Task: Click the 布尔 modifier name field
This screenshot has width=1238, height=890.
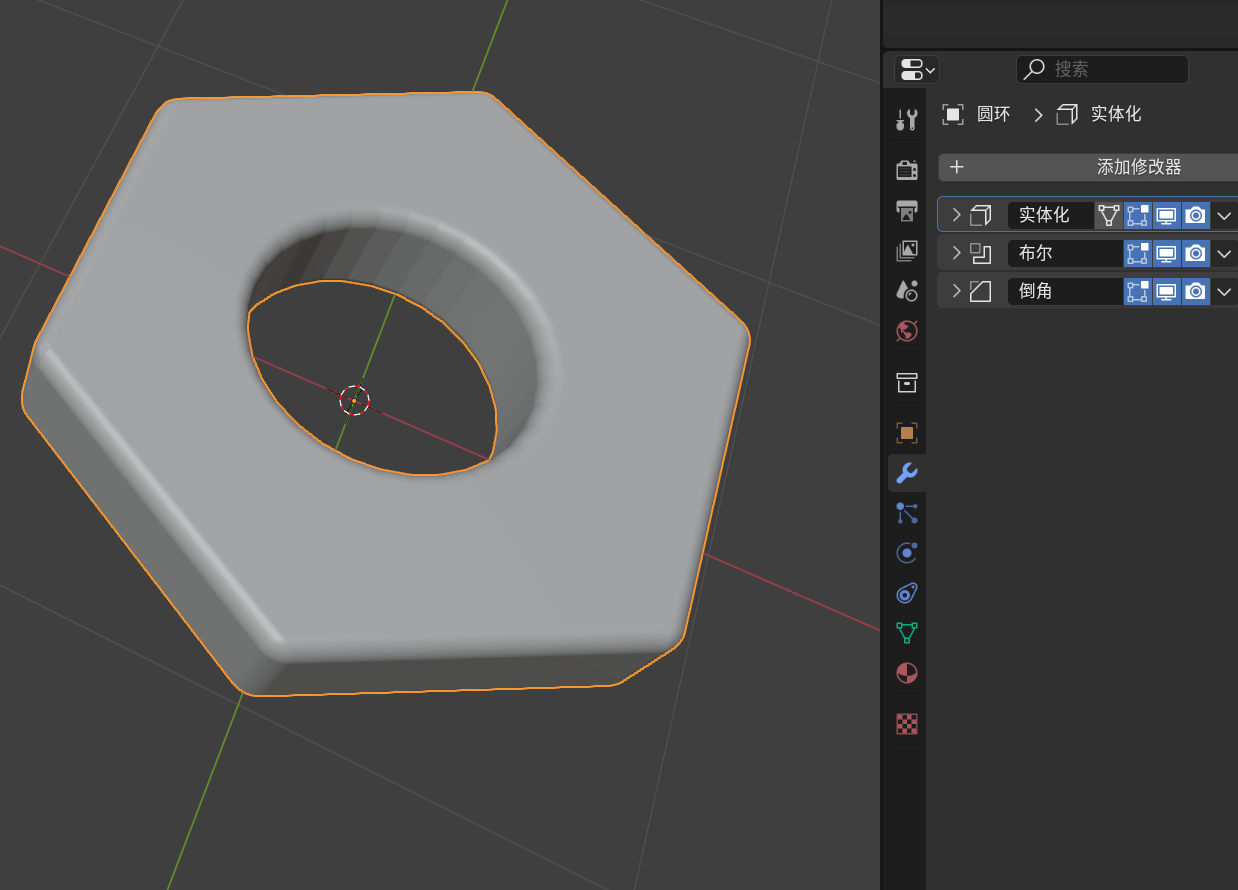Action: [1065, 253]
